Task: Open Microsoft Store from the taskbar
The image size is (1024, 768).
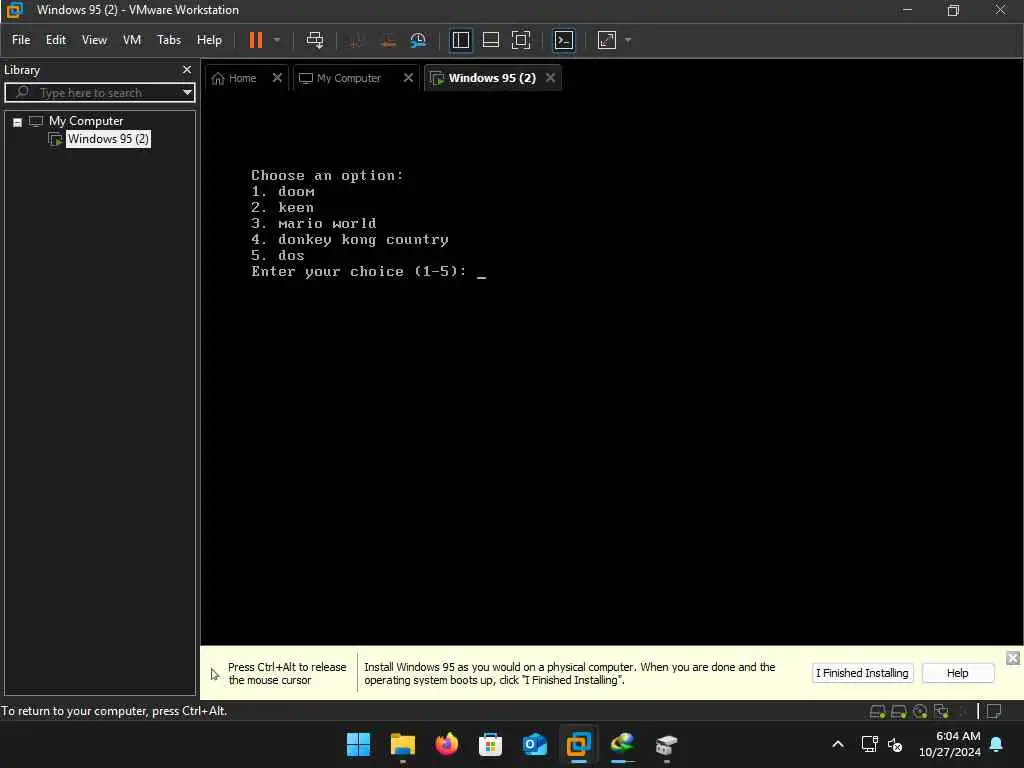Action: pyautogui.click(x=490, y=744)
